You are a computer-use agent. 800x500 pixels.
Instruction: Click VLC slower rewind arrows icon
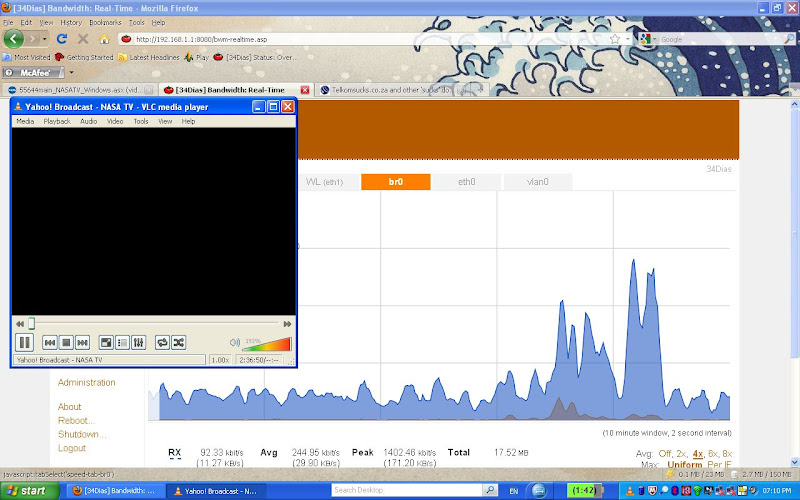click(20, 324)
